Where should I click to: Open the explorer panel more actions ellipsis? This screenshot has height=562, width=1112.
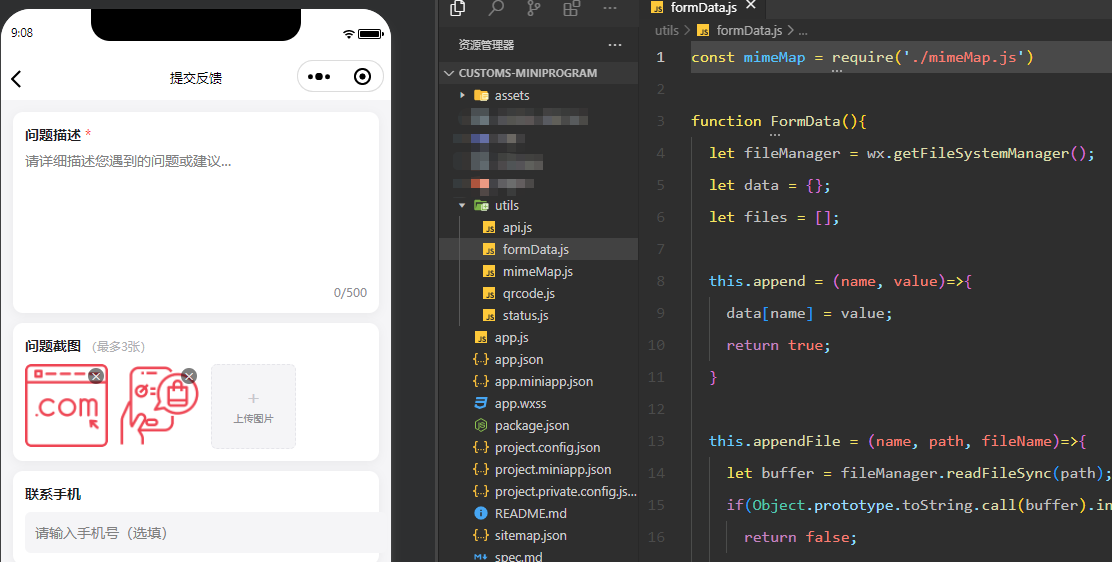pyautogui.click(x=615, y=45)
